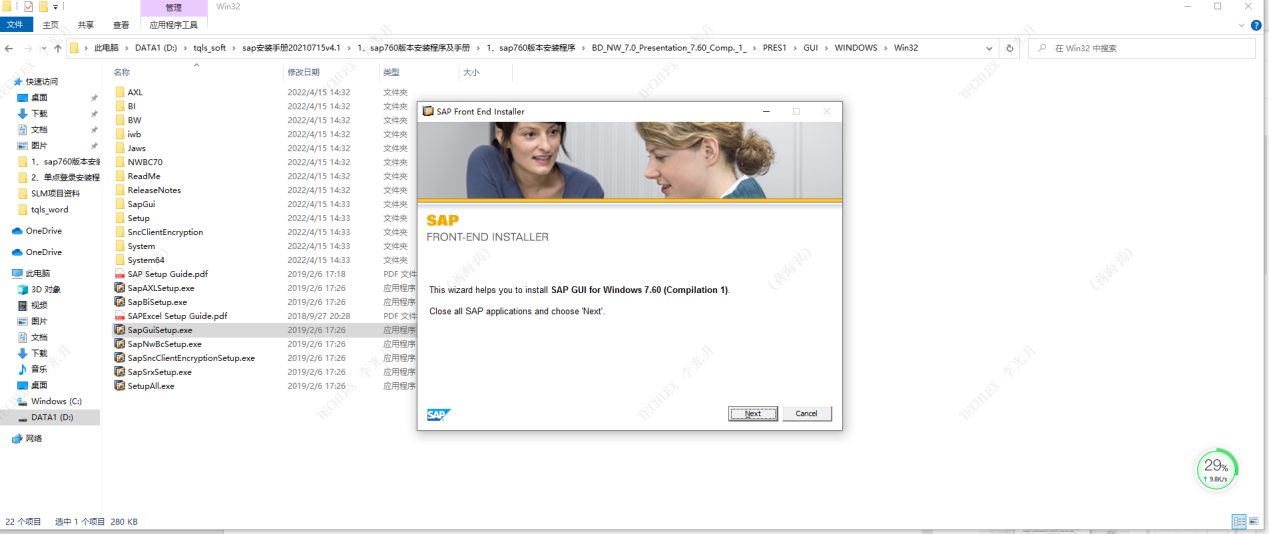
Task: Select the SapNwBcSetup.exe file icon
Action: [x=120, y=344]
